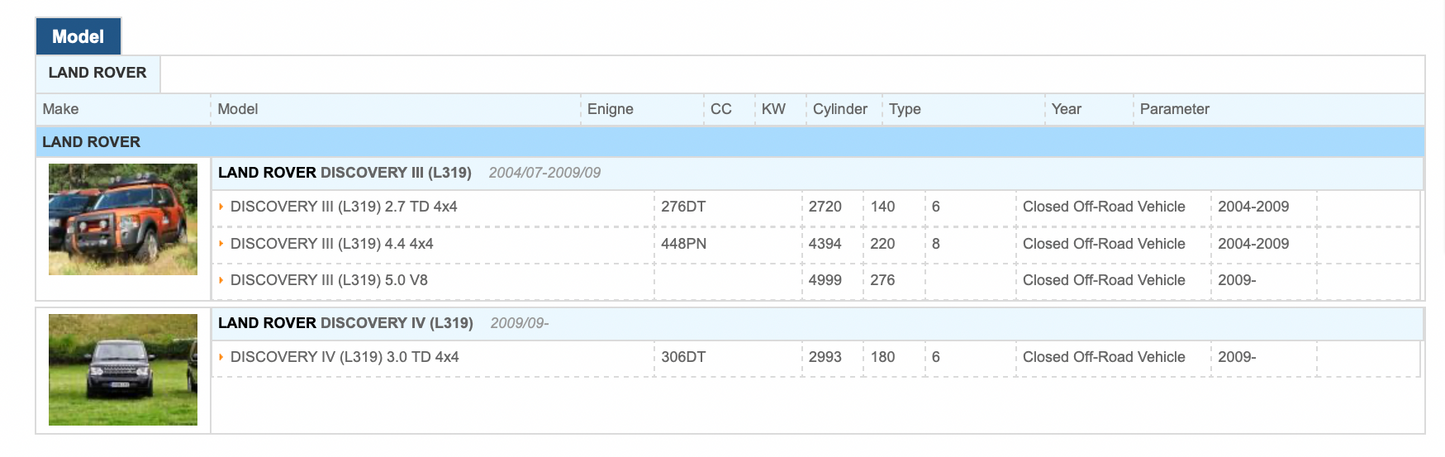Click the 180 KW value

point(883,357)
